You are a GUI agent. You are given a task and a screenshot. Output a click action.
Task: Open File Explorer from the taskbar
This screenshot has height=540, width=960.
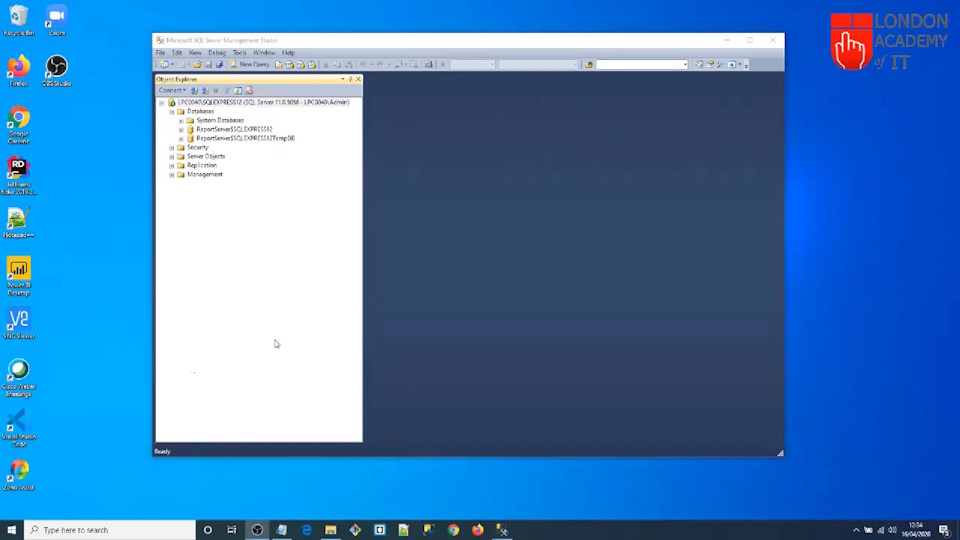[x=331, y=530]
